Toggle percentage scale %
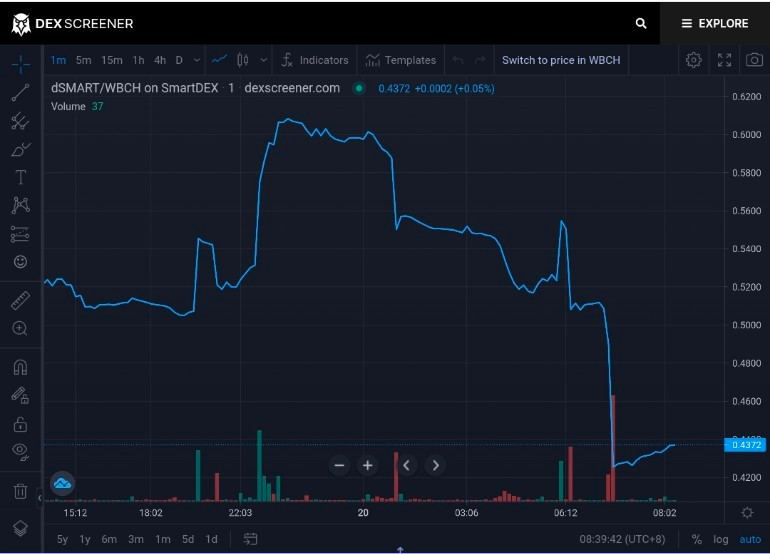 (696, 539)
